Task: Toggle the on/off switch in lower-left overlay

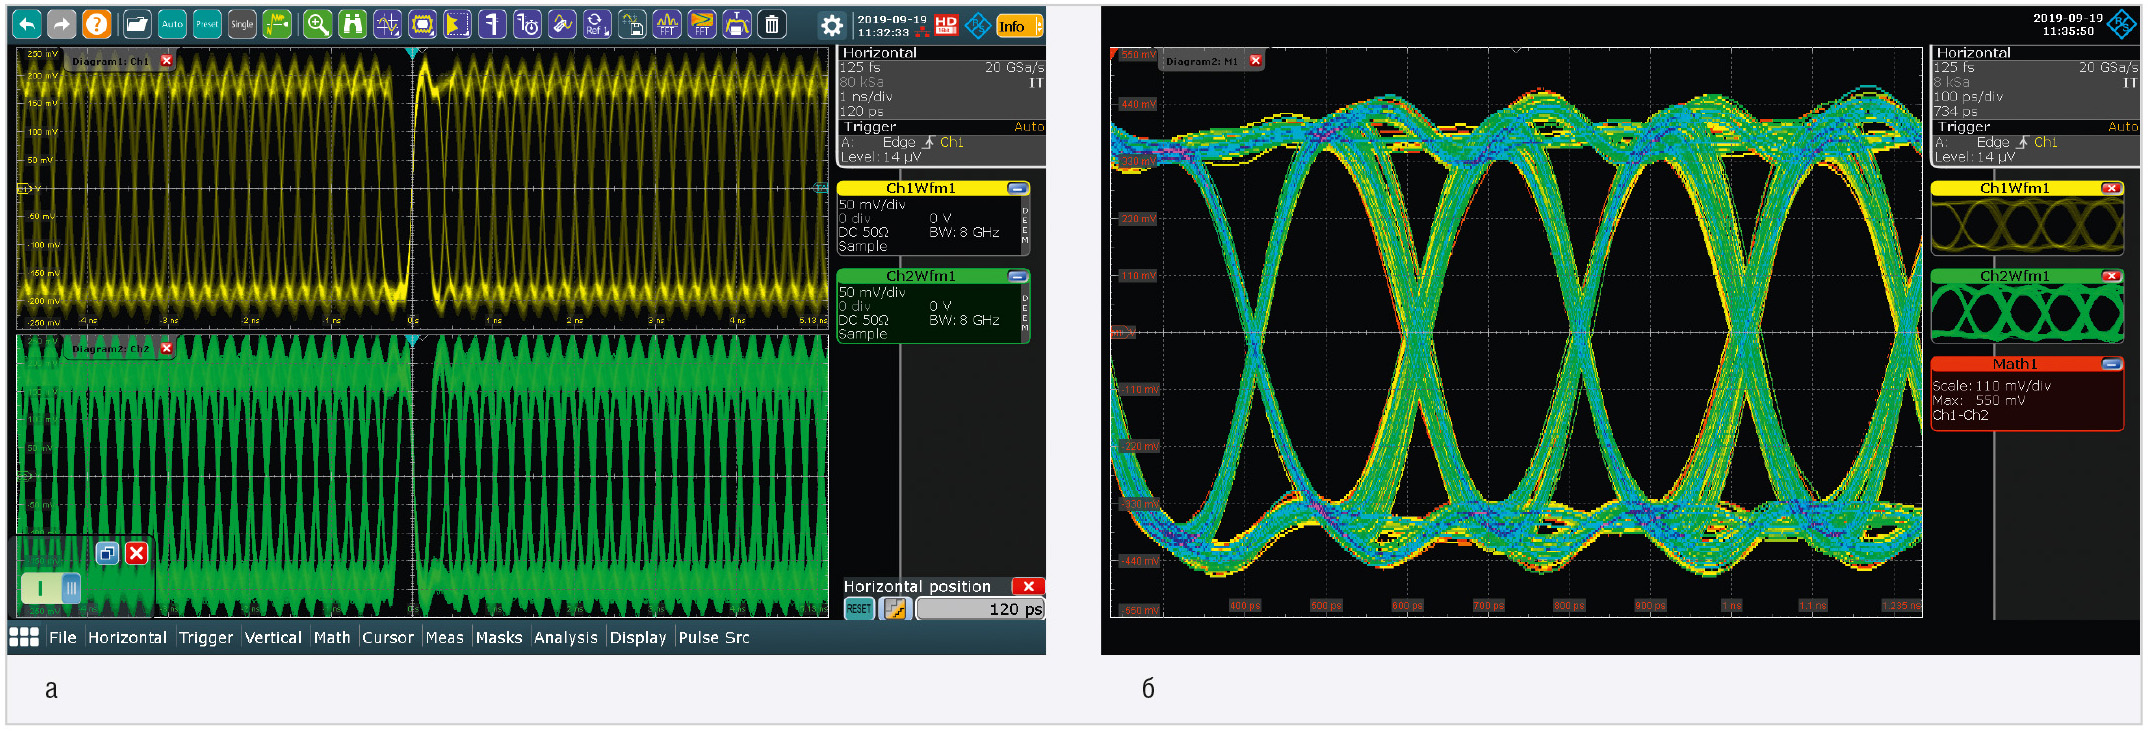Action: point(52,588)
